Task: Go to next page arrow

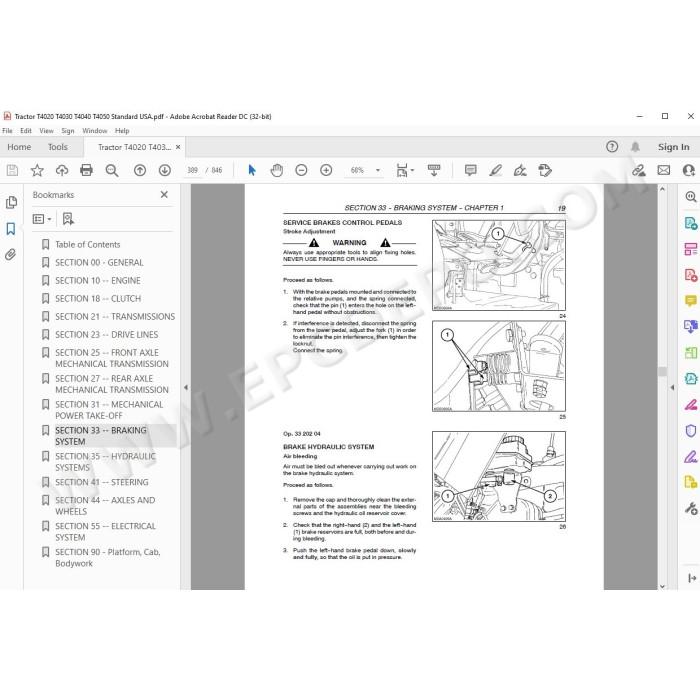Action: [x=165, y=170]
